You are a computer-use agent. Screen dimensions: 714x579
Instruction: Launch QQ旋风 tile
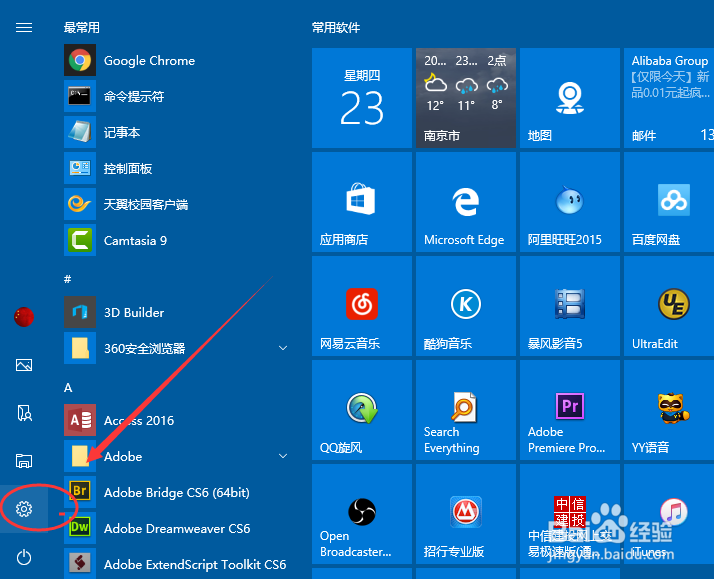[362, 410]
